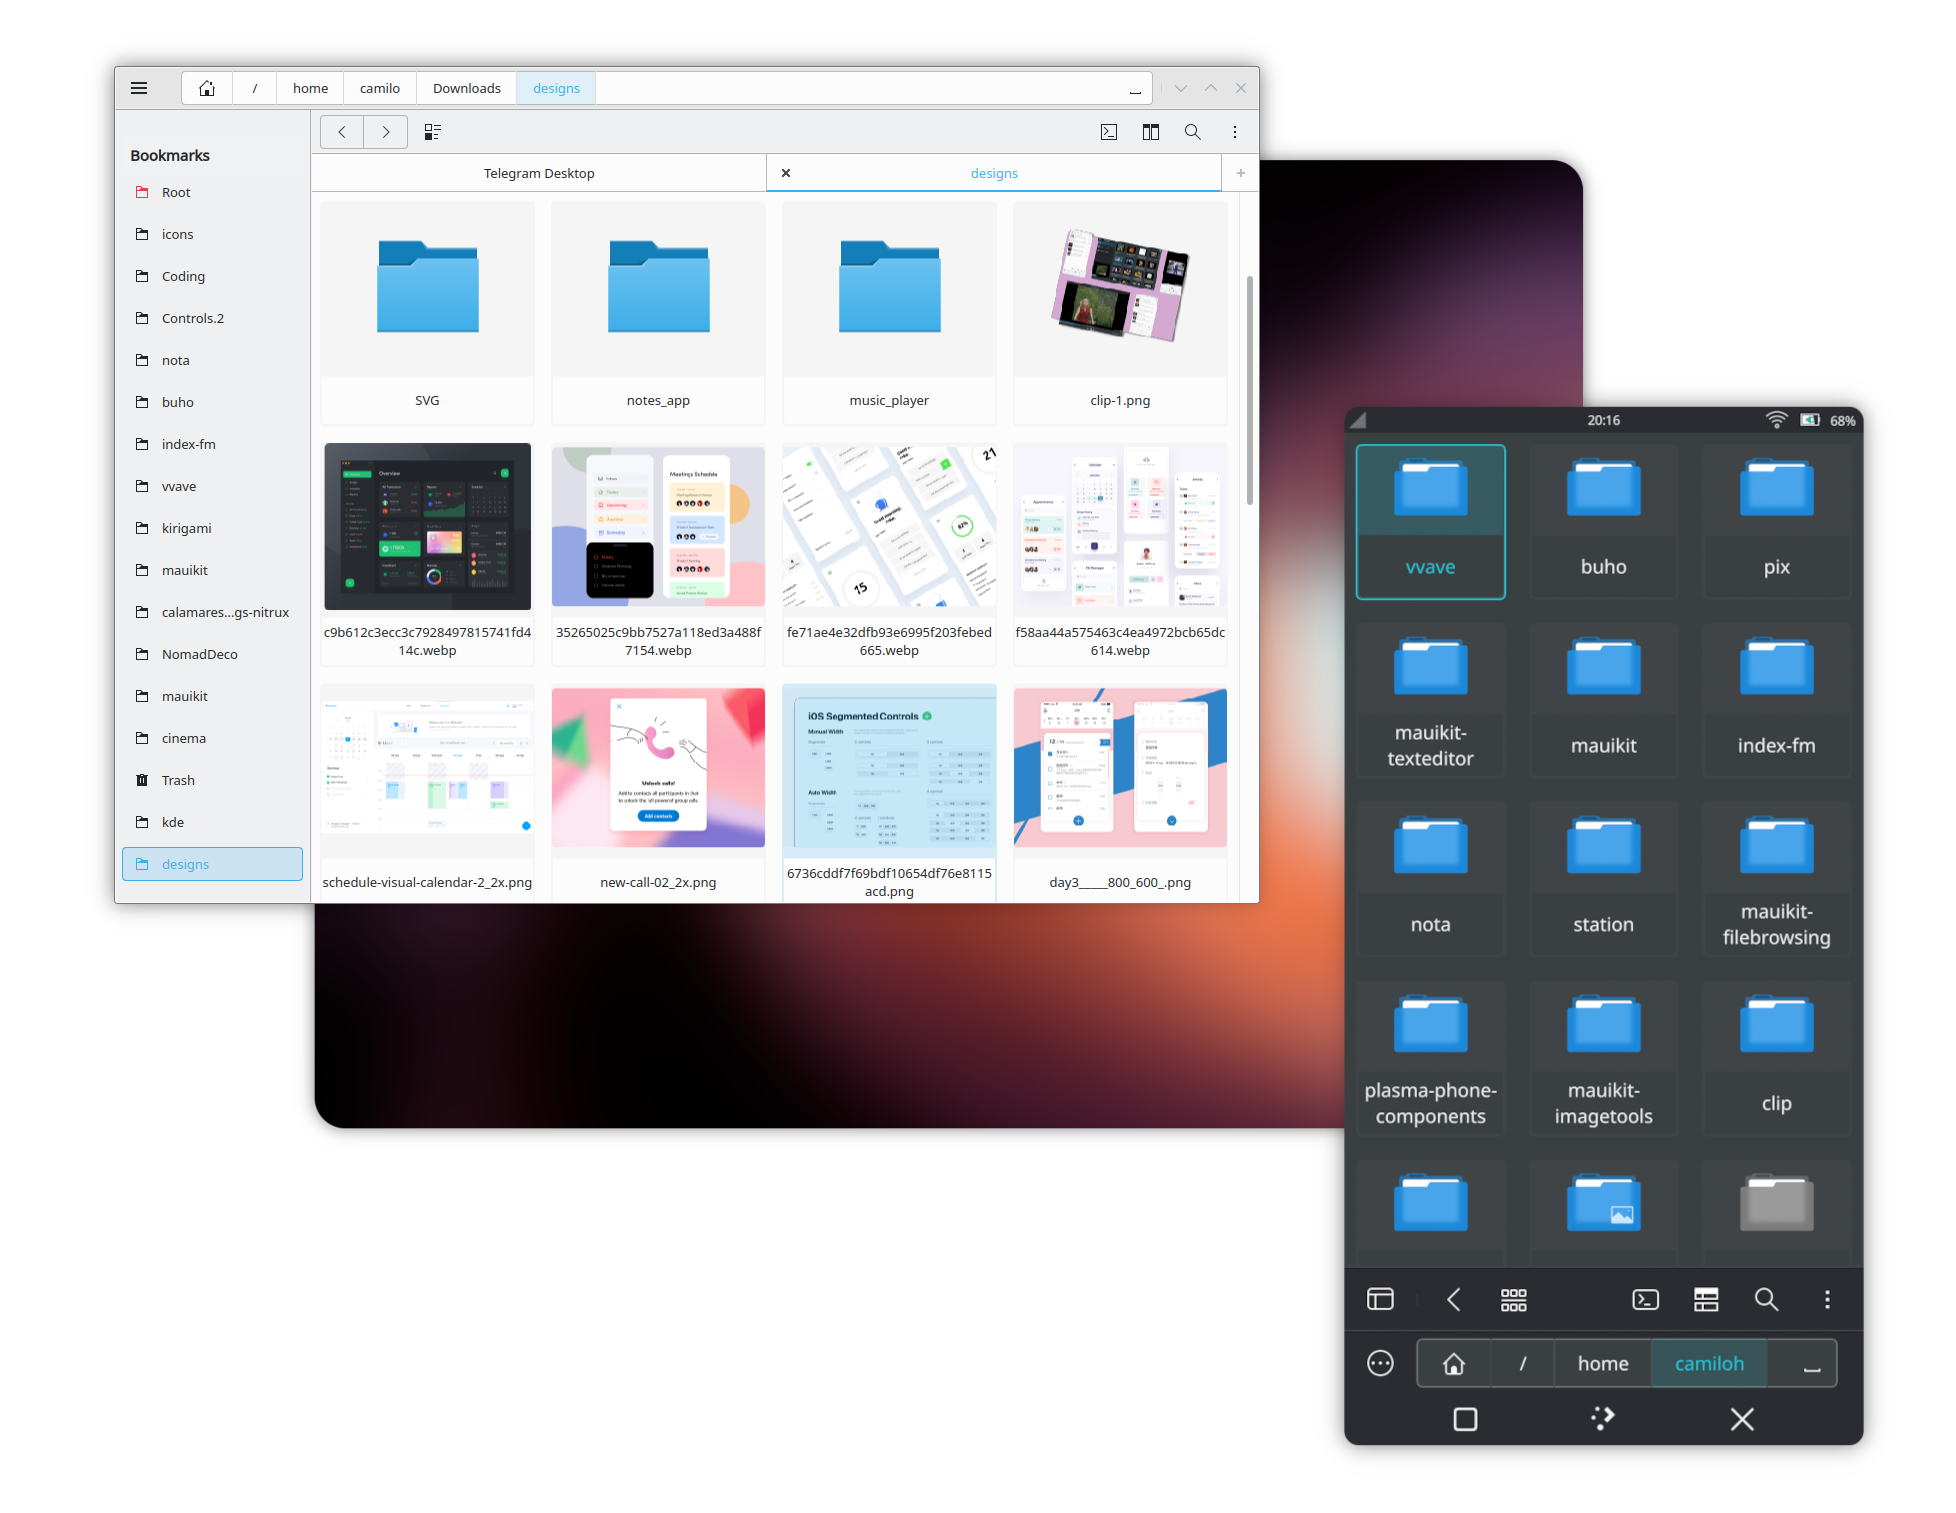Go forward with the right arrow button

[x=386, y=132]
